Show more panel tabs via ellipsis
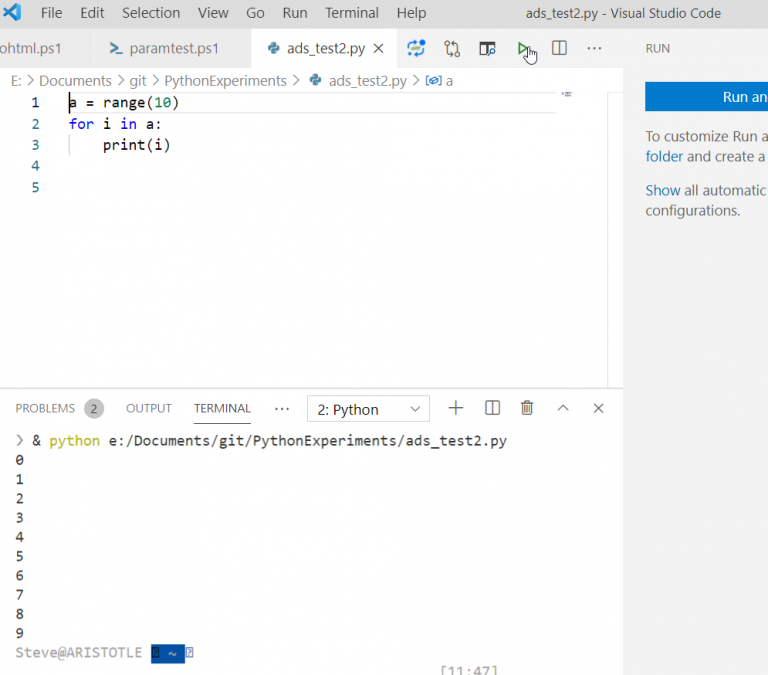Image resolution: width=768 pixels, height=675 pixels. (282, 409)
